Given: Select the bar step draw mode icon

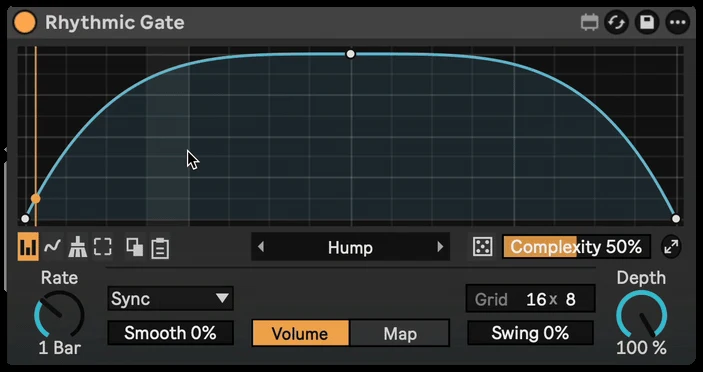Looking at the screenshot, I should click(x=28, y=247).
